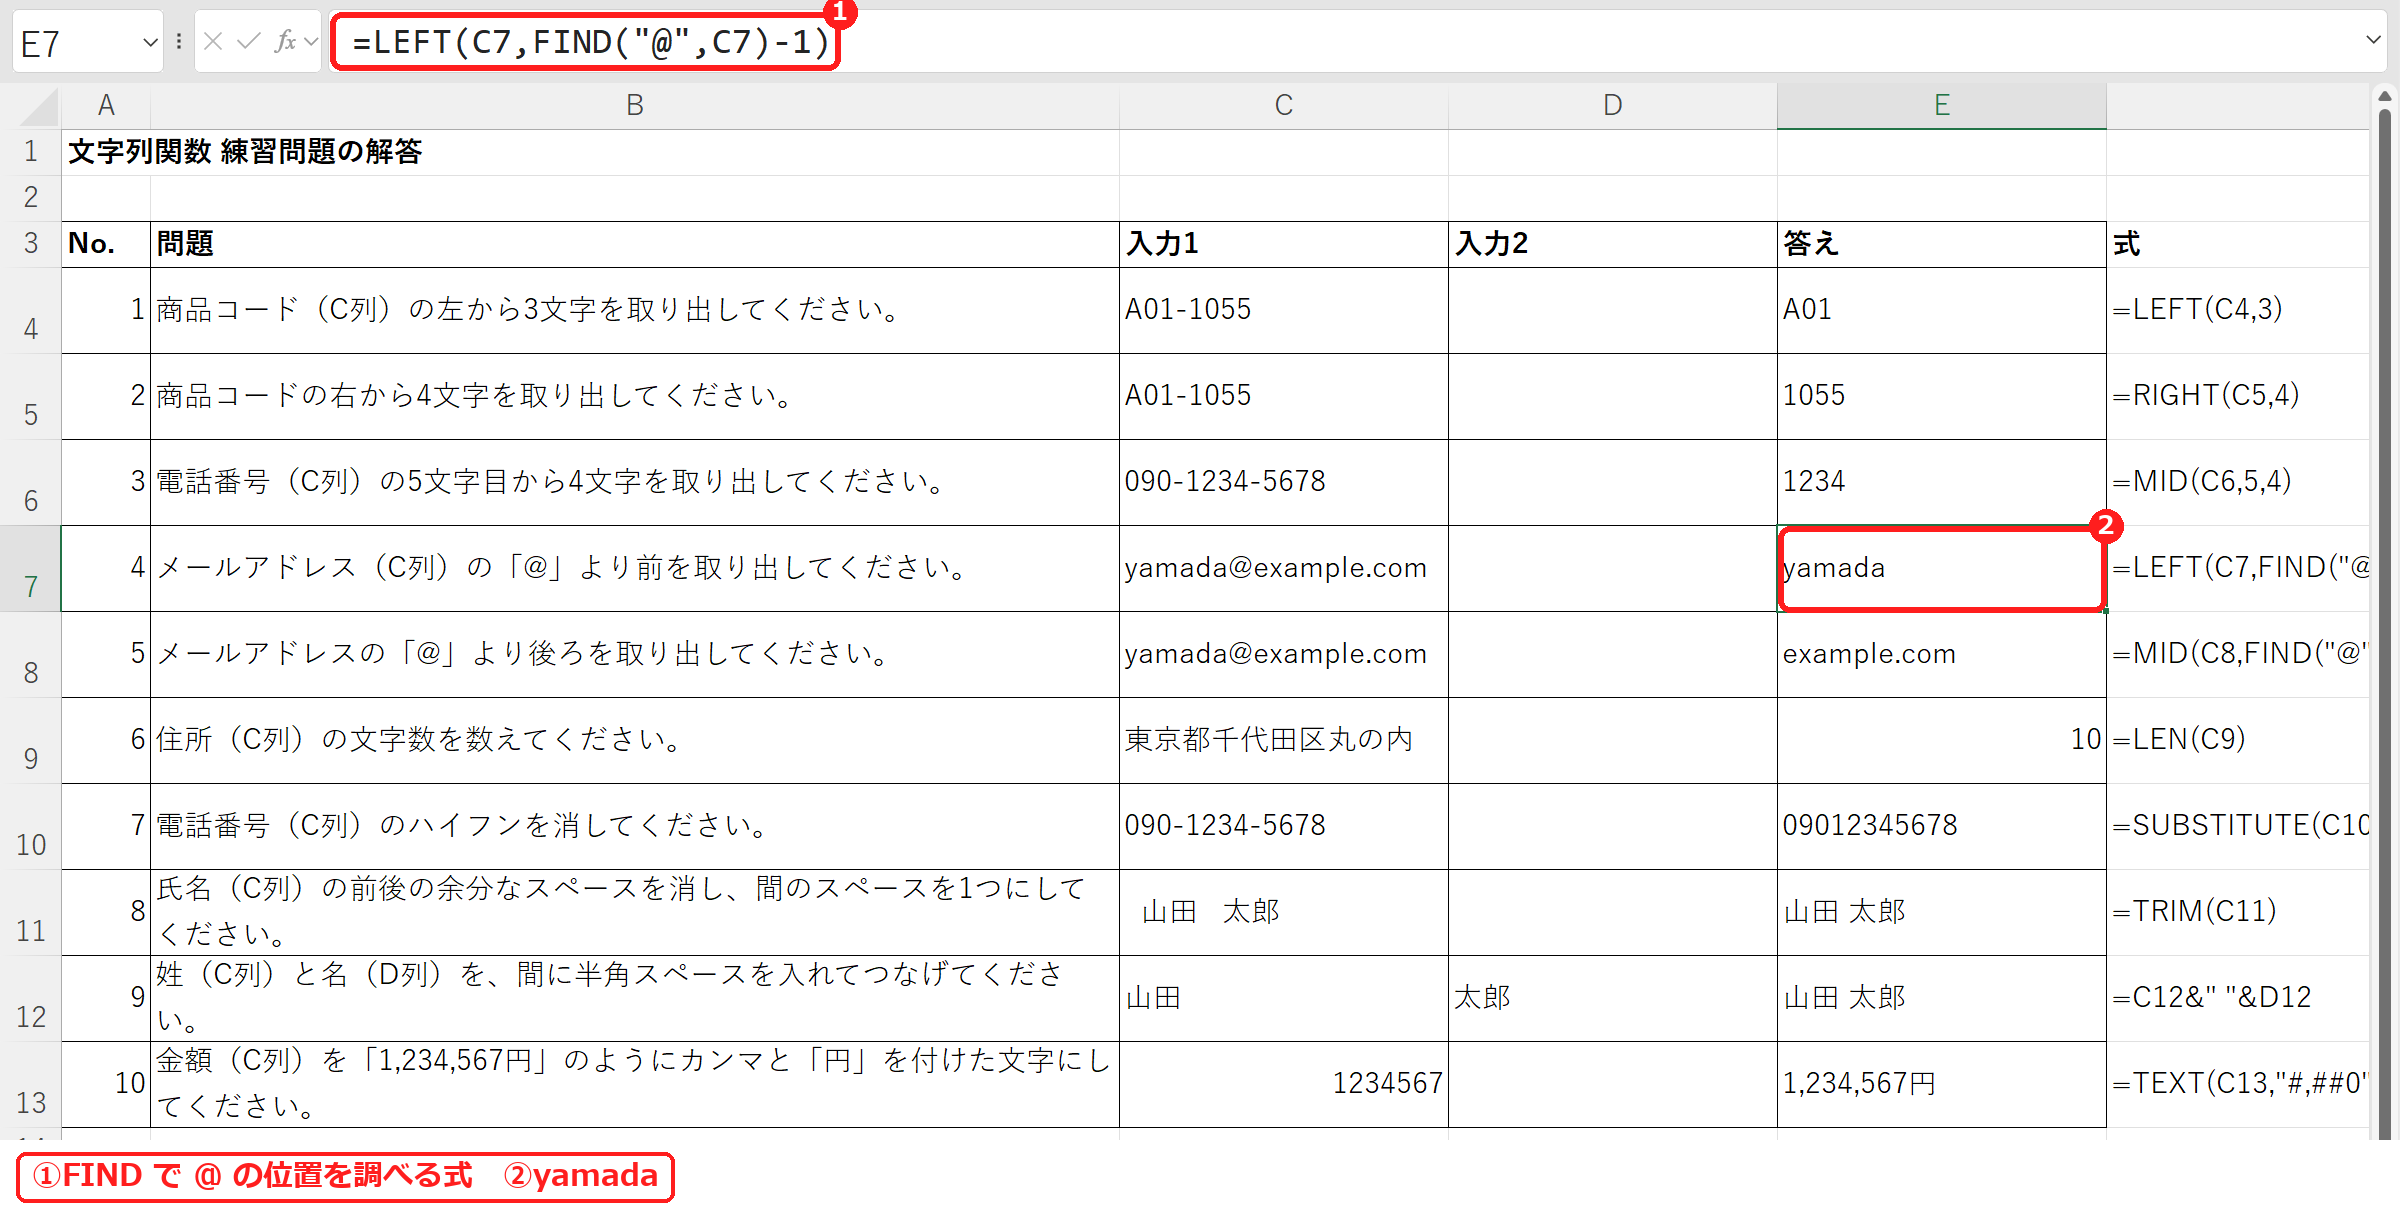The image size is (2400, 1210).
Task: Select row 7 header
Action: click(31, 569)
